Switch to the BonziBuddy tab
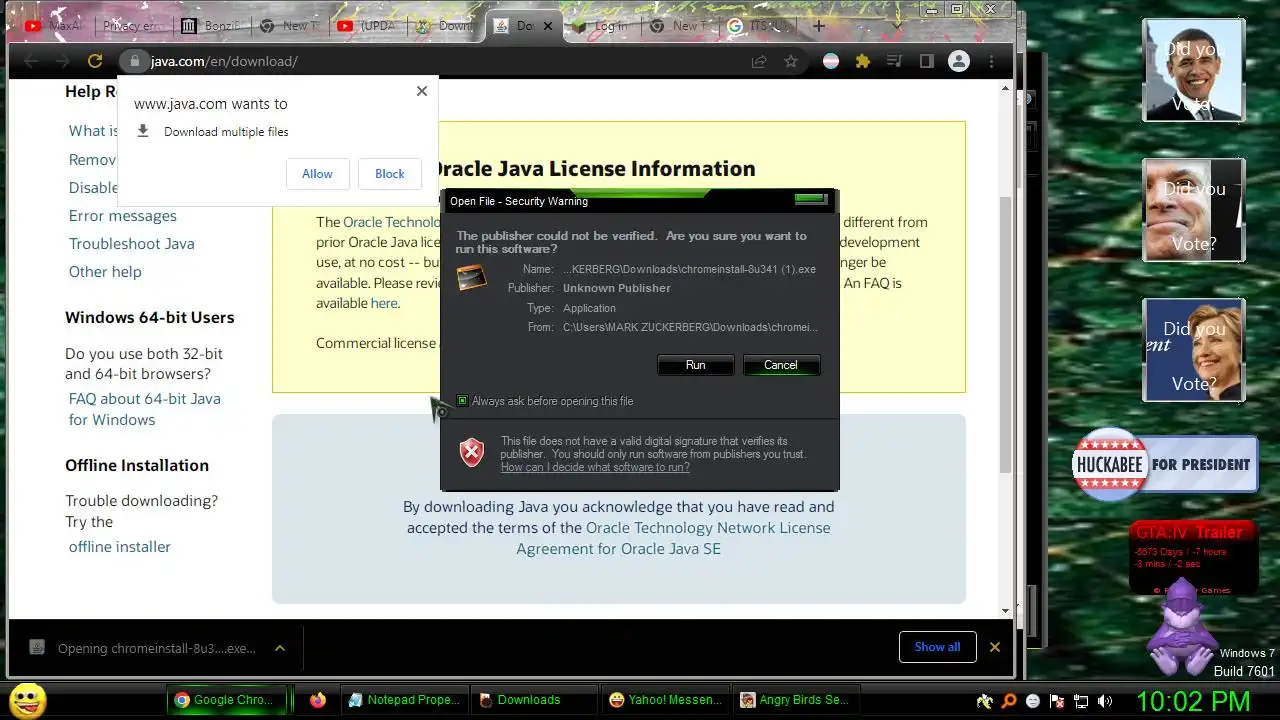 pos(211,26)
